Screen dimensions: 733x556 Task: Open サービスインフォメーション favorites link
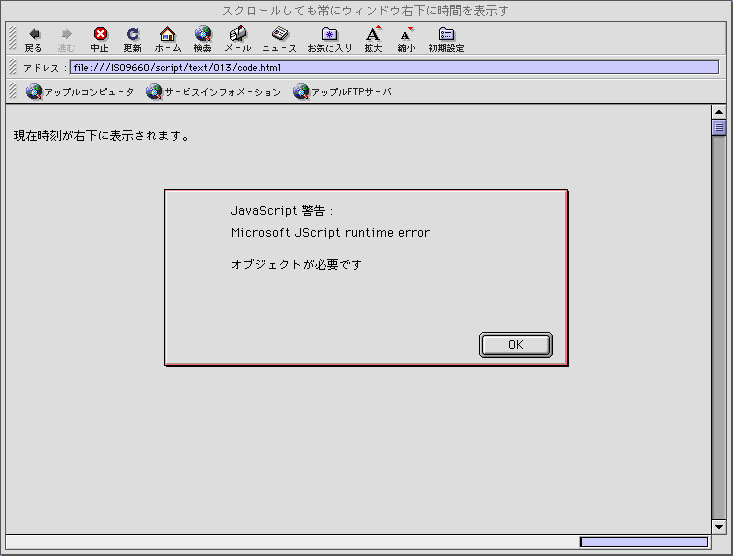[214, 92]
